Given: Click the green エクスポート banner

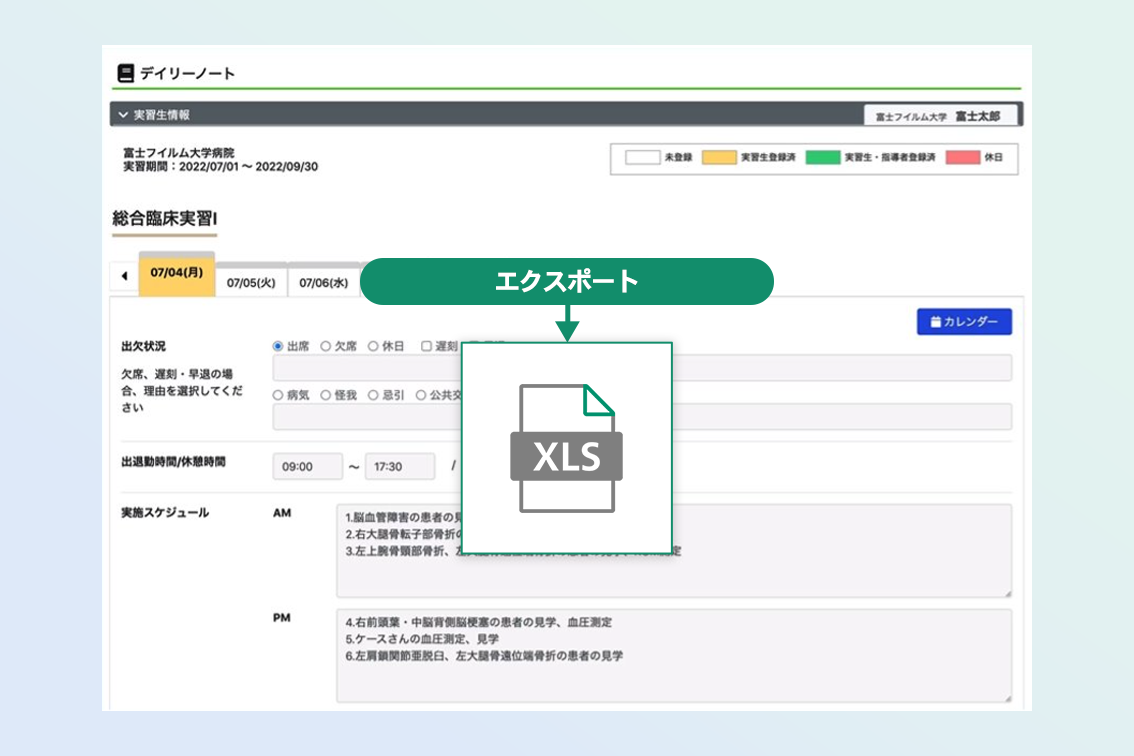Looking at the screenshot, I should coord(567,281).
